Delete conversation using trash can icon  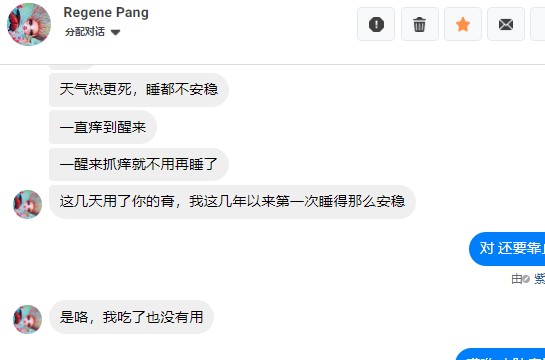pyautogui.click(x=420, y=24)
